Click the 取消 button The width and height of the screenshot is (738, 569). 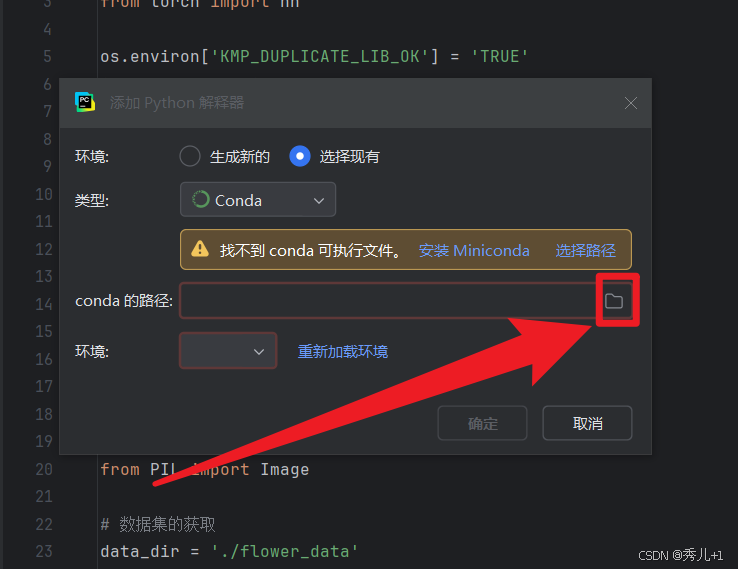587,424
